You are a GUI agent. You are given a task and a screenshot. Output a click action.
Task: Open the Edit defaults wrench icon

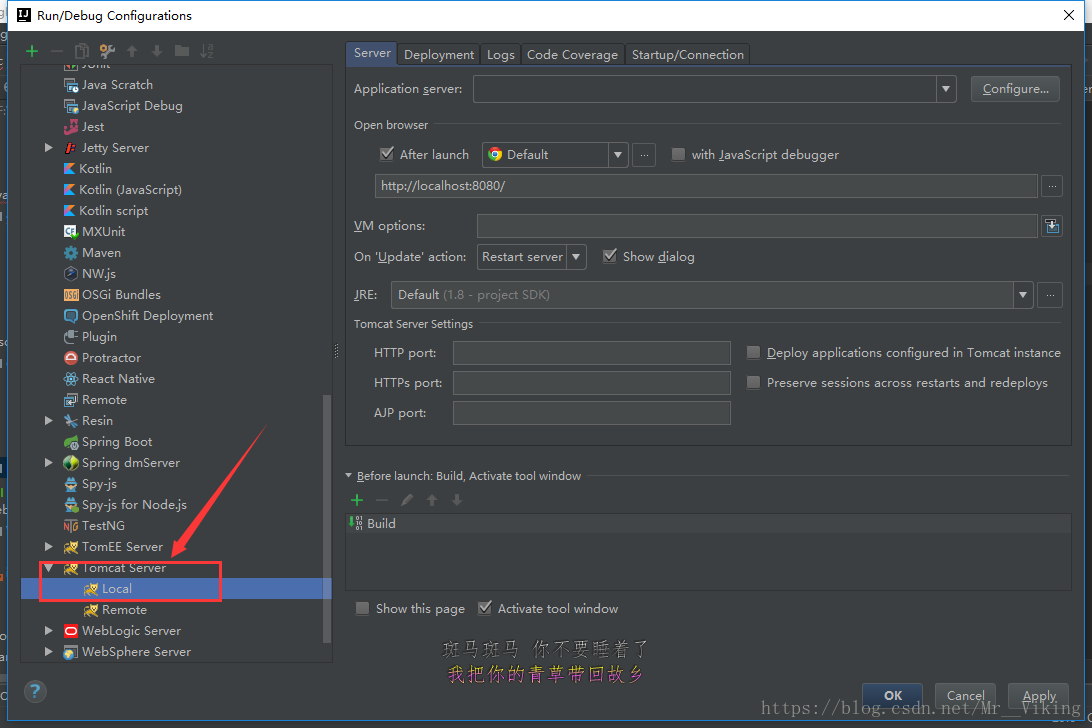pos(107,51)
